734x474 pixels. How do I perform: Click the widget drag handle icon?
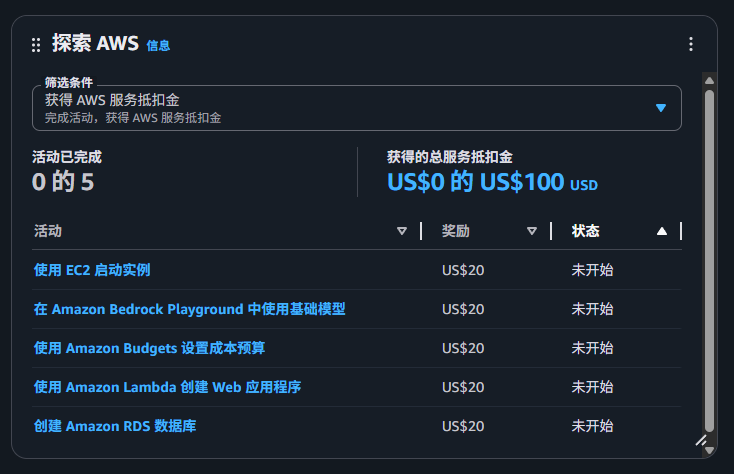click(36, 45)
